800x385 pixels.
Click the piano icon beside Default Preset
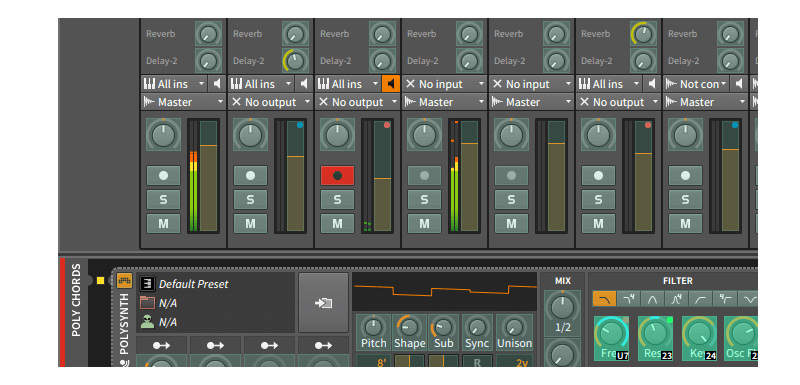click(147, 284)
